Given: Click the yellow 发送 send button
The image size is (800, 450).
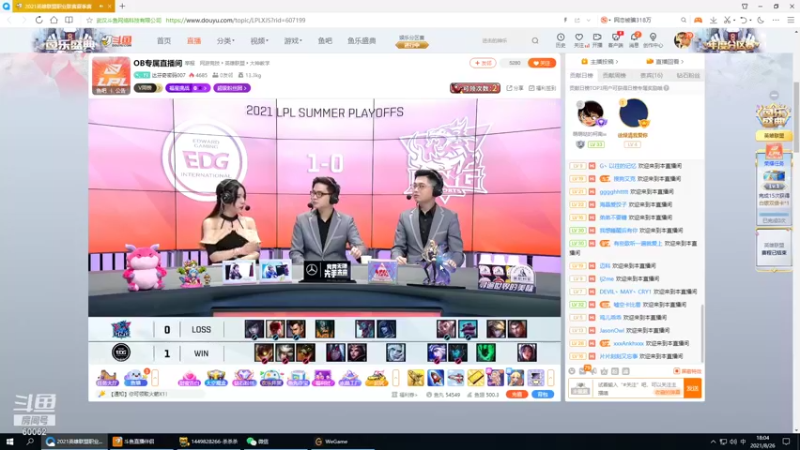Looking at the screenshot, I should click(692, 388).
